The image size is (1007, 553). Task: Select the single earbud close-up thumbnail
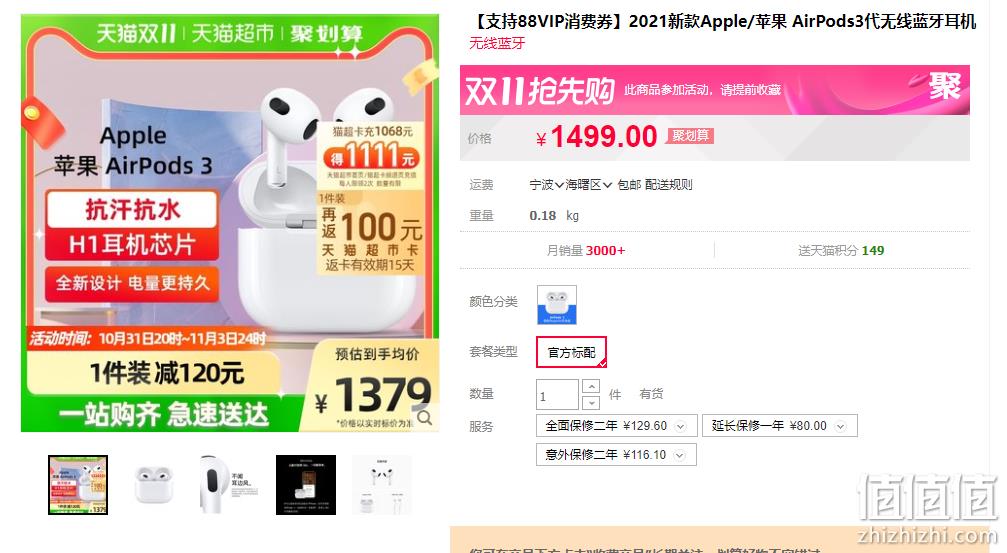pyautogui.click(x=230, y=485)
